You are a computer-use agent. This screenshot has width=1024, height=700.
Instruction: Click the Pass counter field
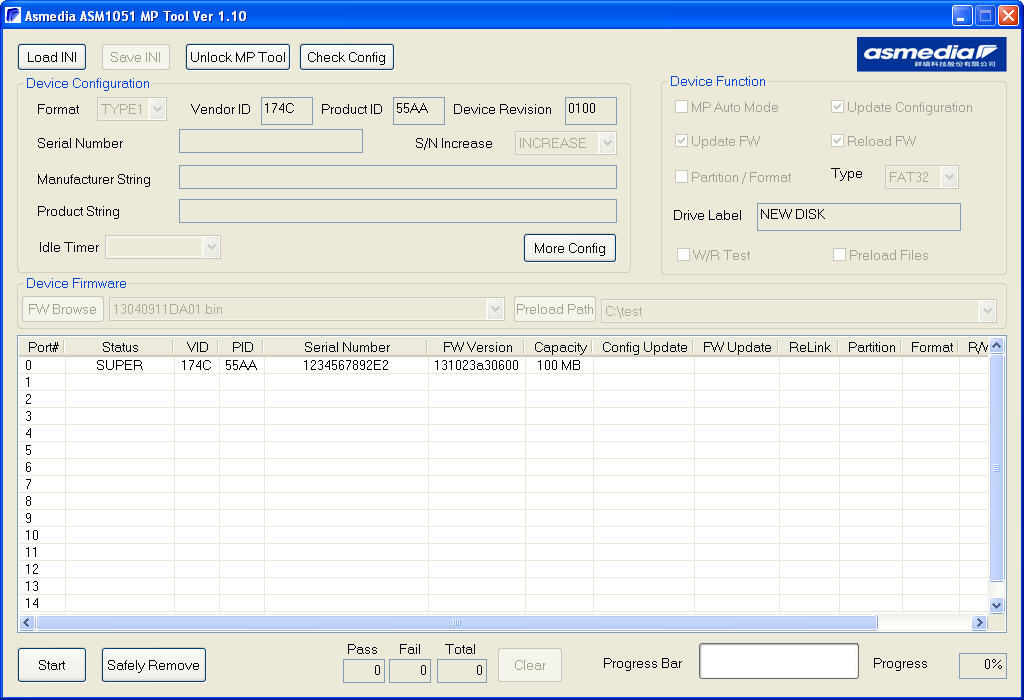364,671
